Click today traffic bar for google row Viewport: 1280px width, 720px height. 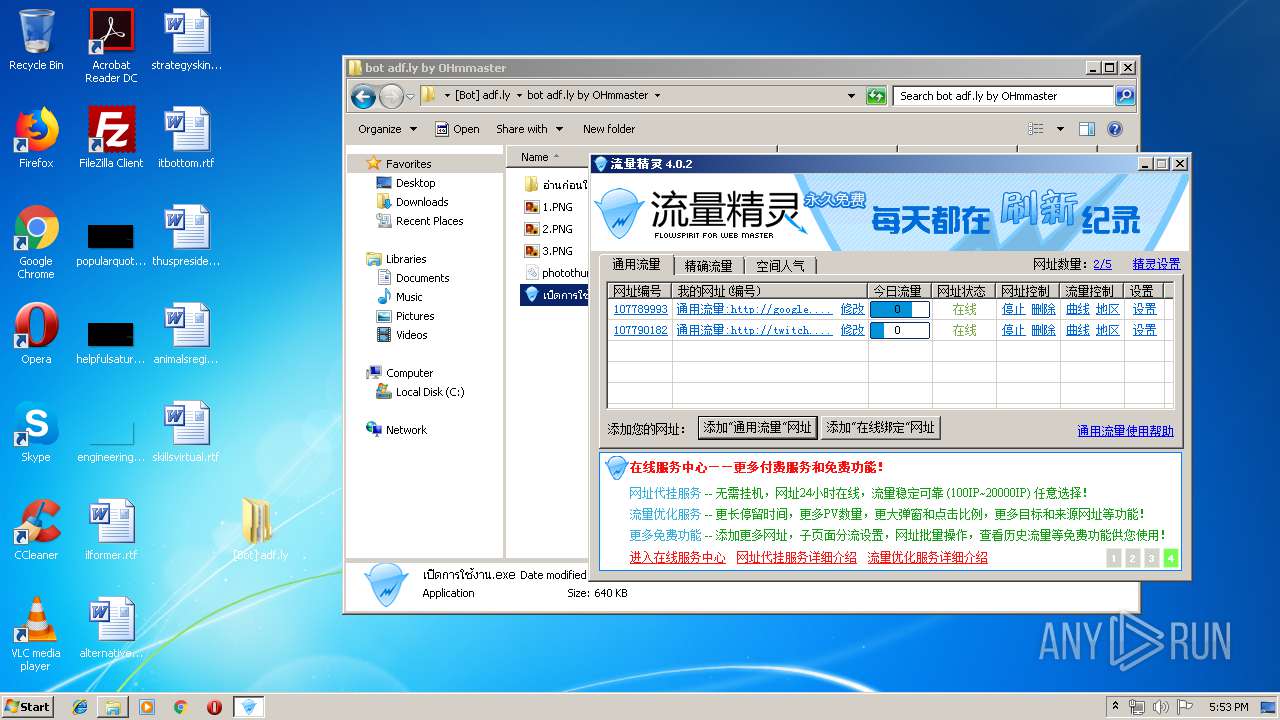point(899,310)
